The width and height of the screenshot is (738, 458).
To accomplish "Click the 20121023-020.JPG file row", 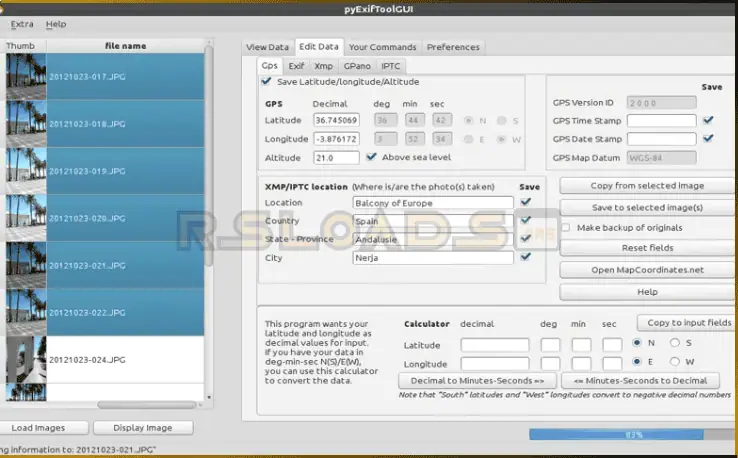I will click(x=124, y=217).
